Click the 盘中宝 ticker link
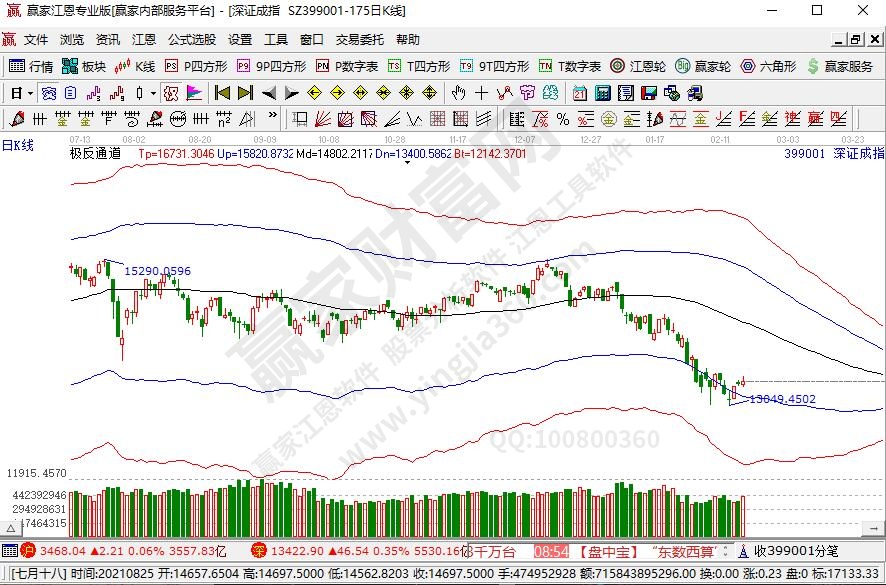 pos(609,551)
